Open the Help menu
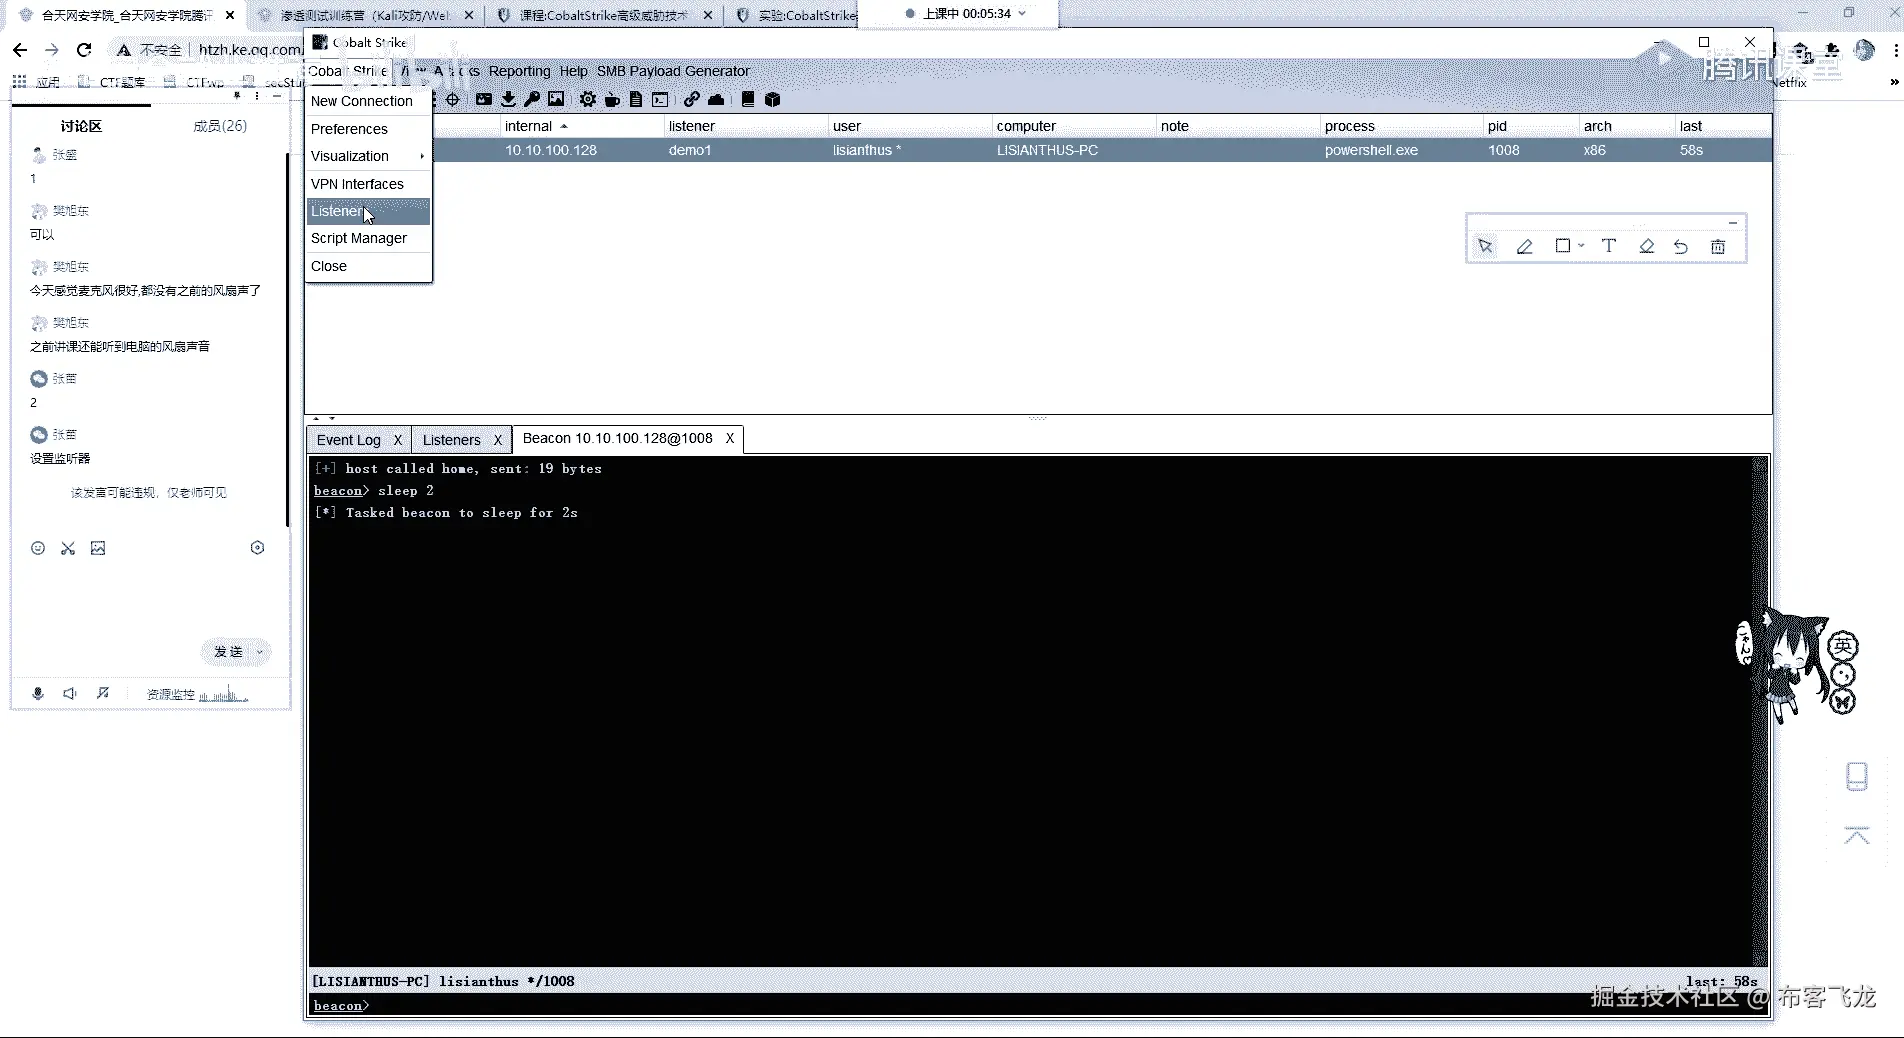Screen dimensions: 1904x1038 [x=573, y=71]
